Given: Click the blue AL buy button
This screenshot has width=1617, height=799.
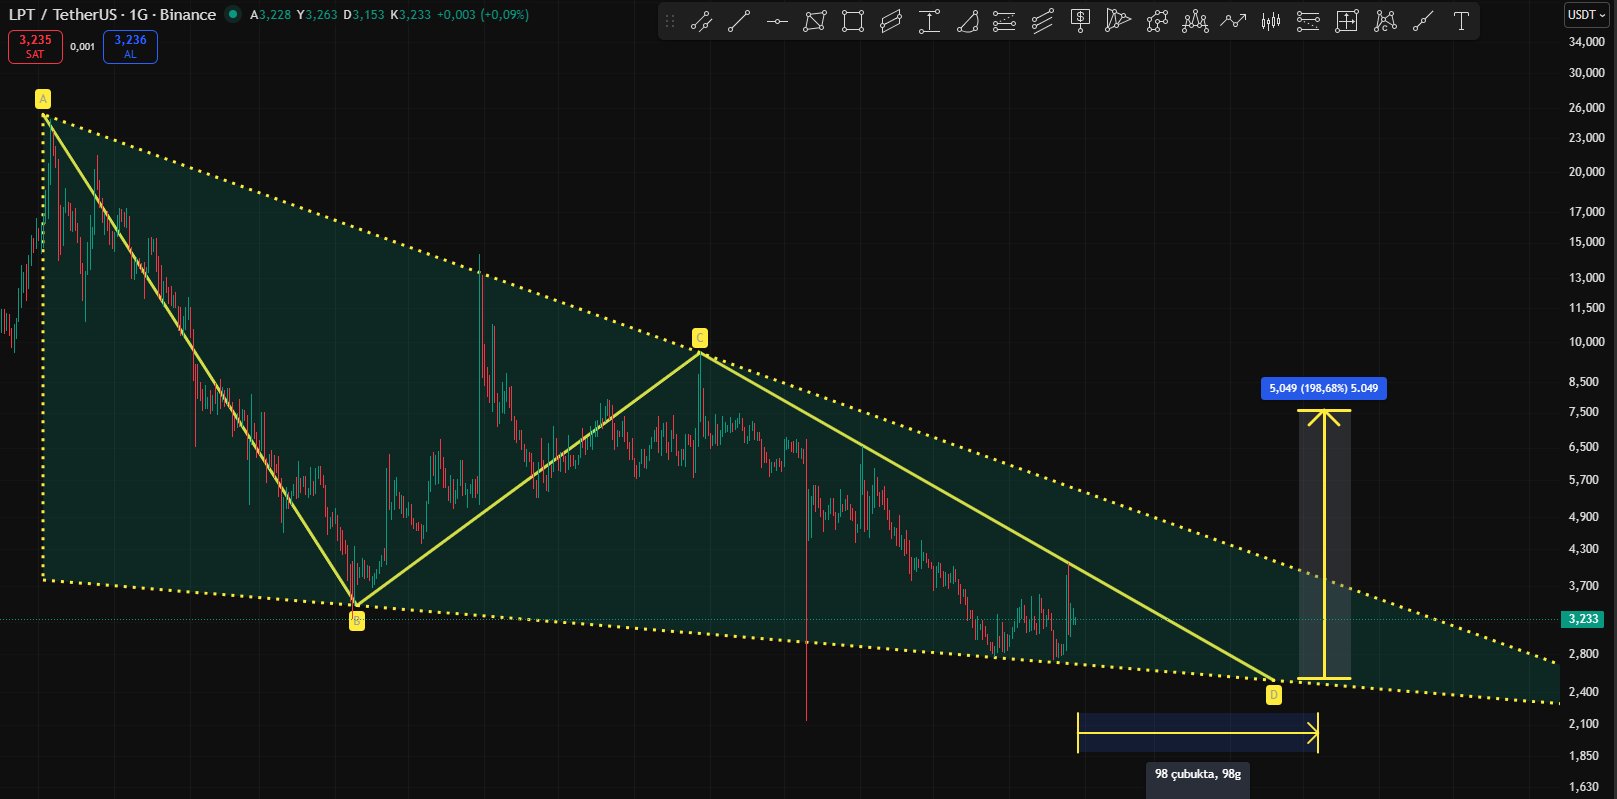Looking at the screenshot, I should click(x=130, y=47).
